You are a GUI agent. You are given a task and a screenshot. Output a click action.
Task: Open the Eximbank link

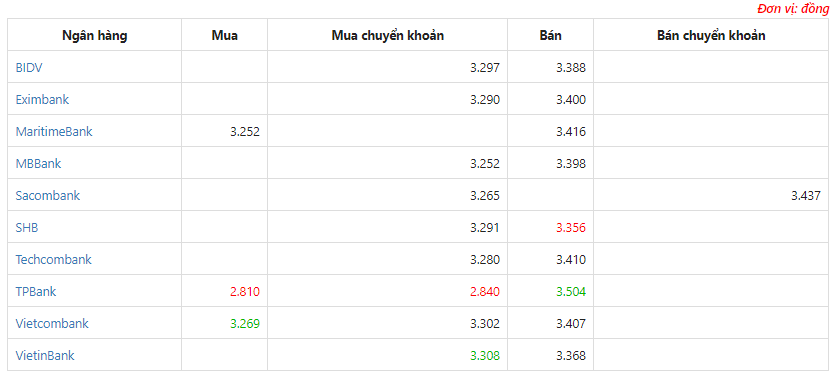(42, 100)
